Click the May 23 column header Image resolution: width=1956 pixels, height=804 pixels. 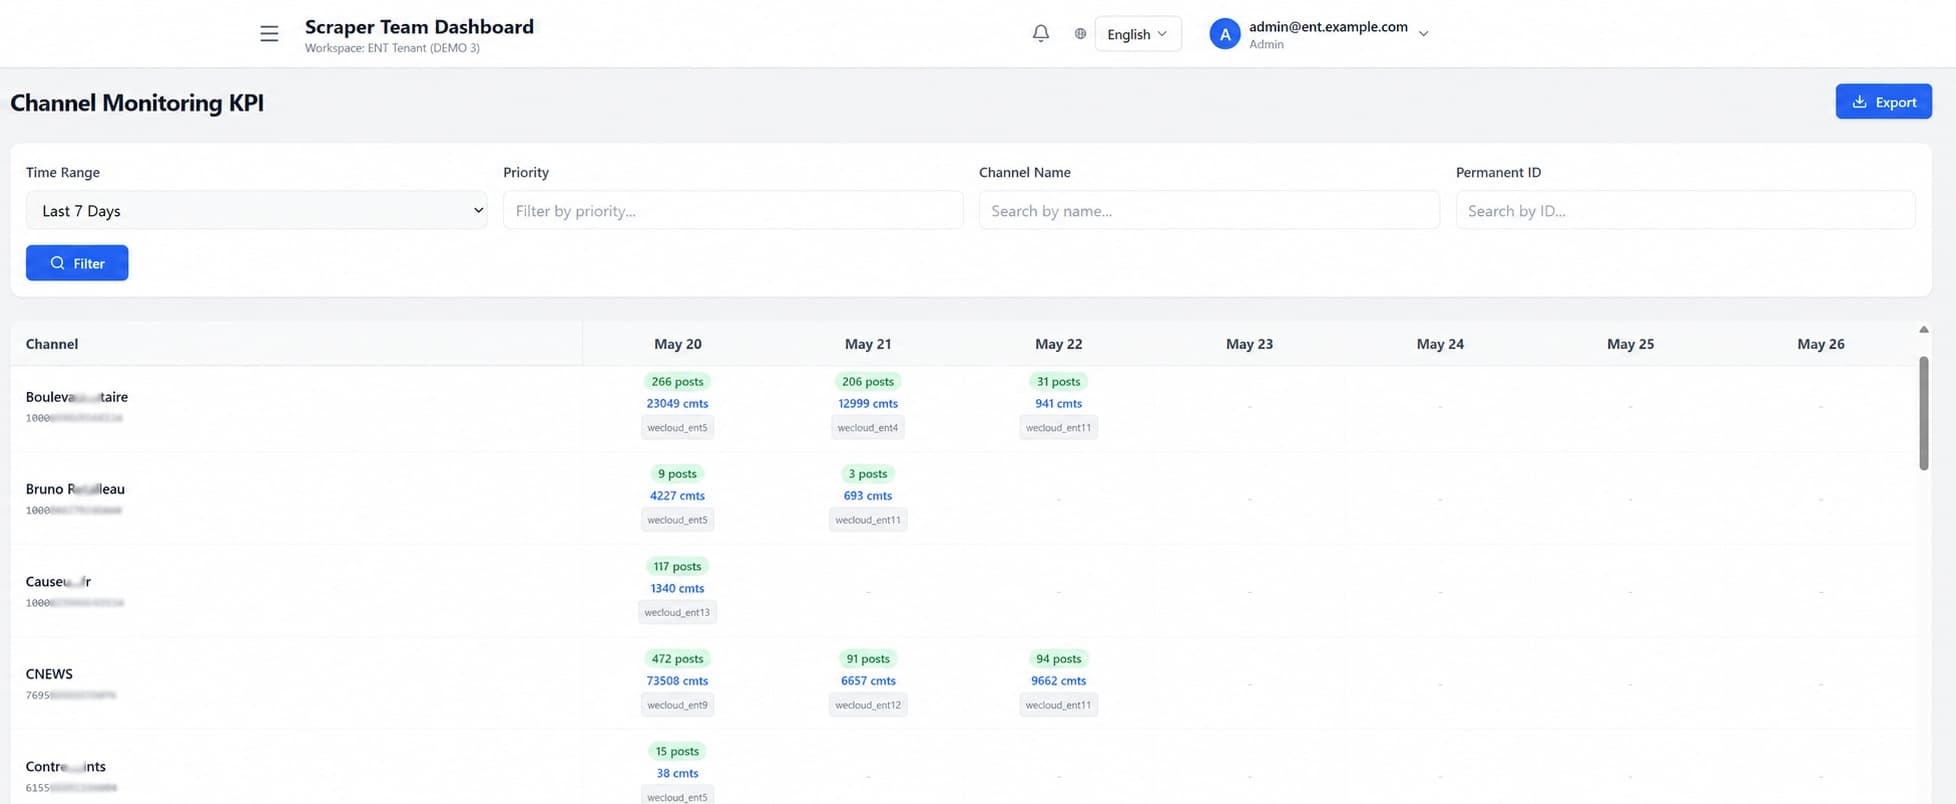[x=1250, y=344]
